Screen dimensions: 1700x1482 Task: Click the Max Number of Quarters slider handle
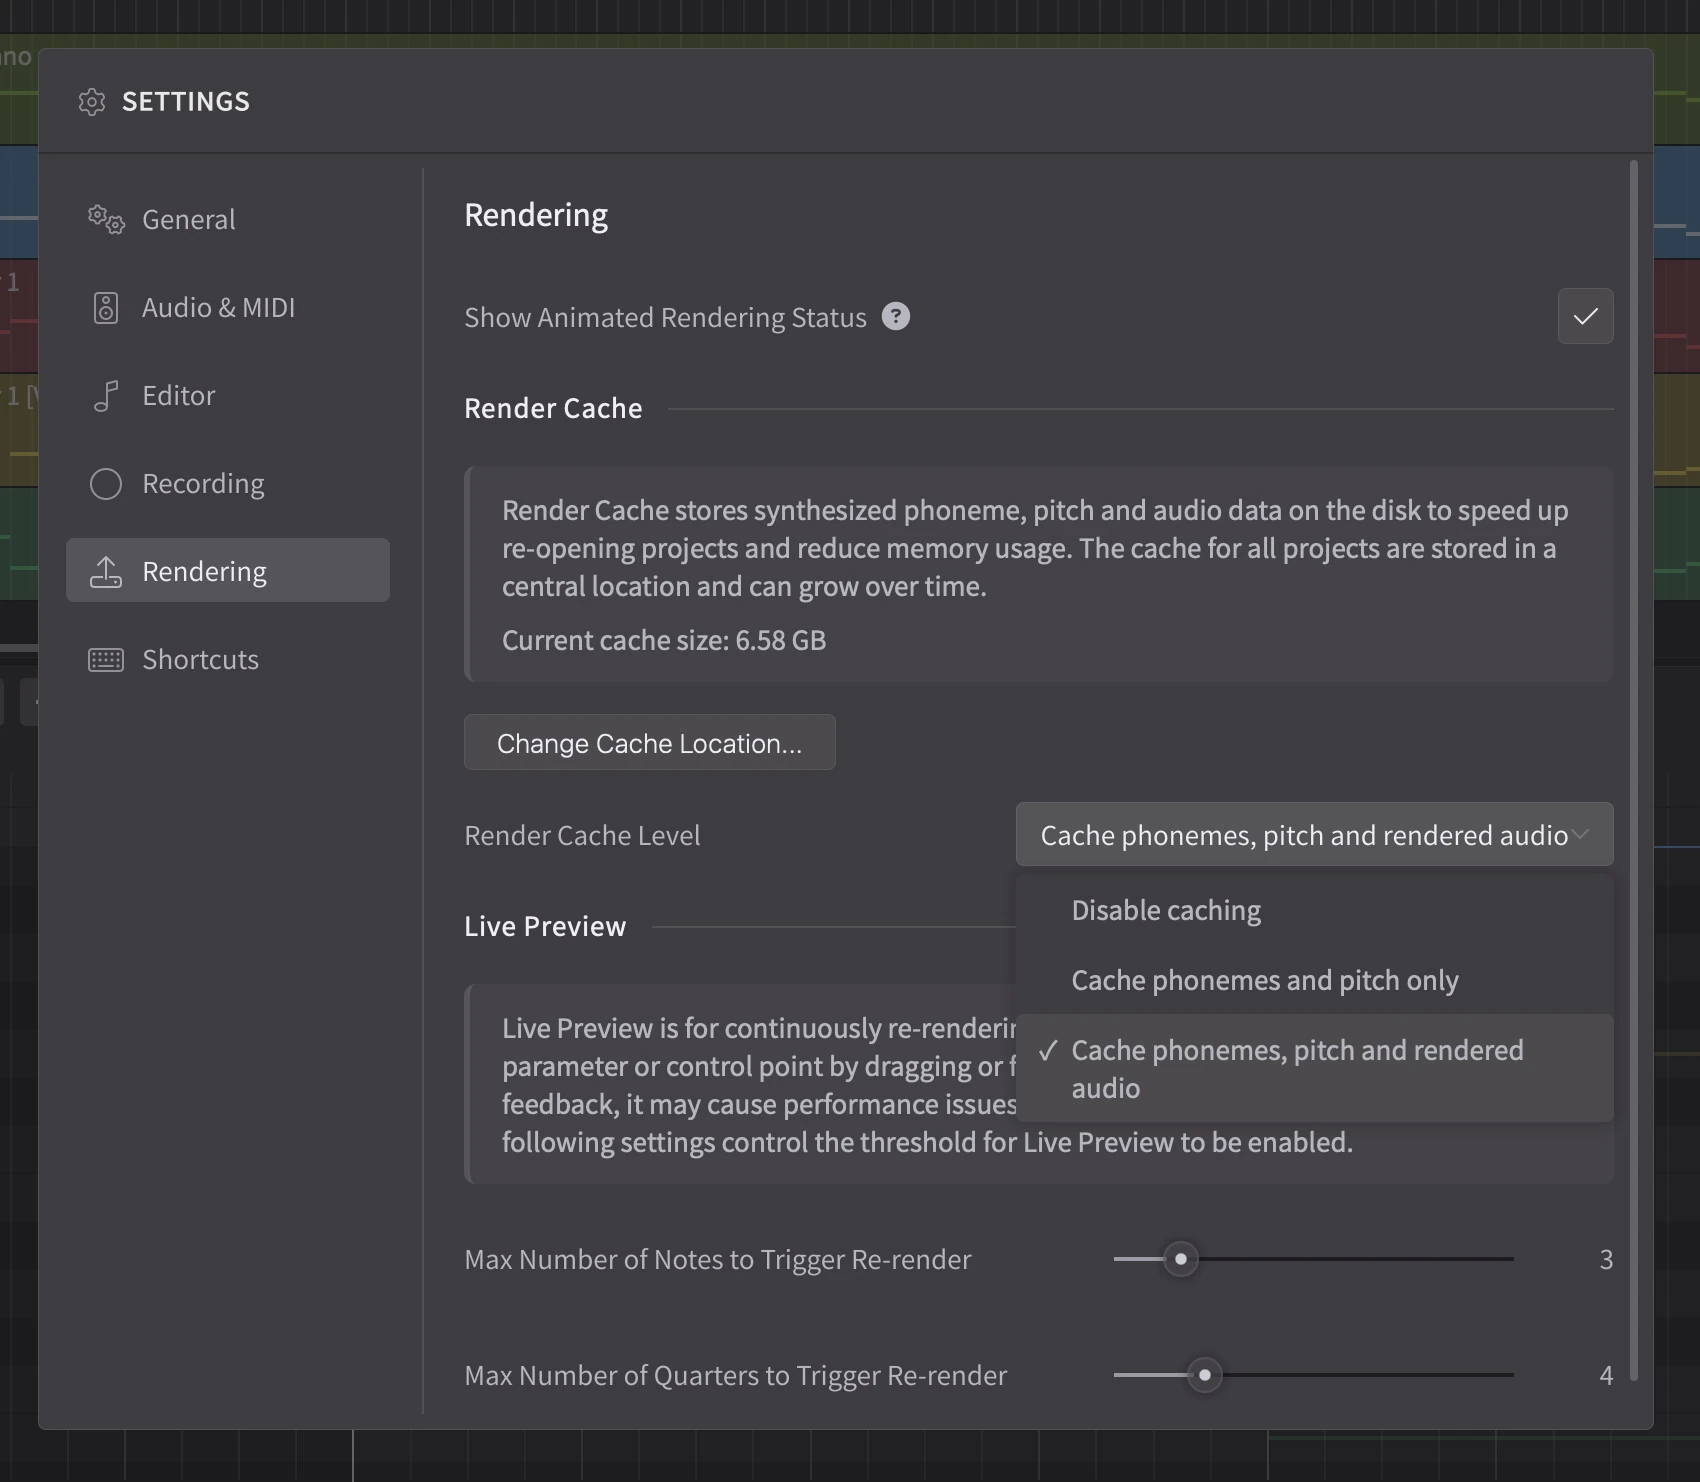point(1205,1375)
